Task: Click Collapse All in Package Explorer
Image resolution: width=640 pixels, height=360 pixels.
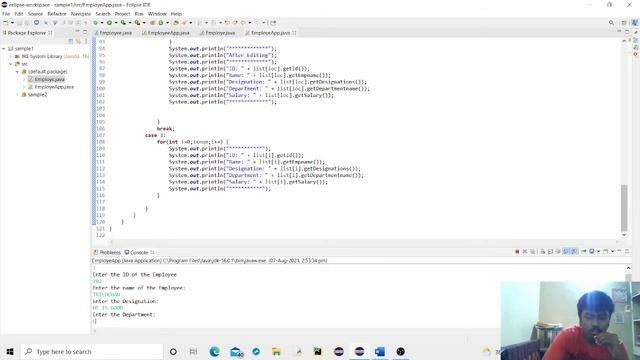Action: coord(71,41)
